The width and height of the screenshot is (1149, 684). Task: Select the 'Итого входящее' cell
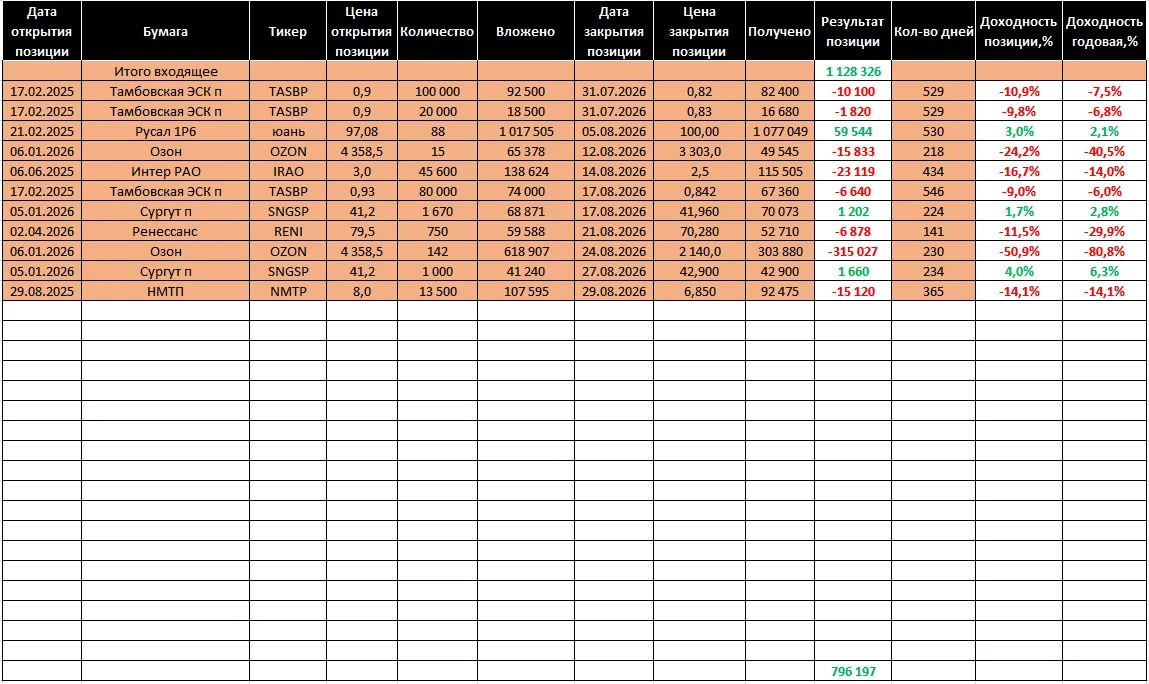point(166,71)
